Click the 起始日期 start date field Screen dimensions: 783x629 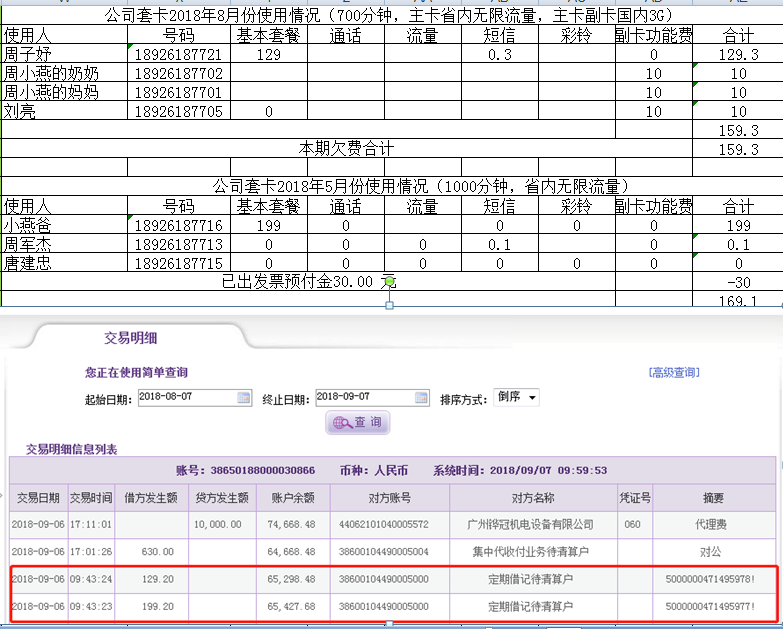(x=186, y=398)
